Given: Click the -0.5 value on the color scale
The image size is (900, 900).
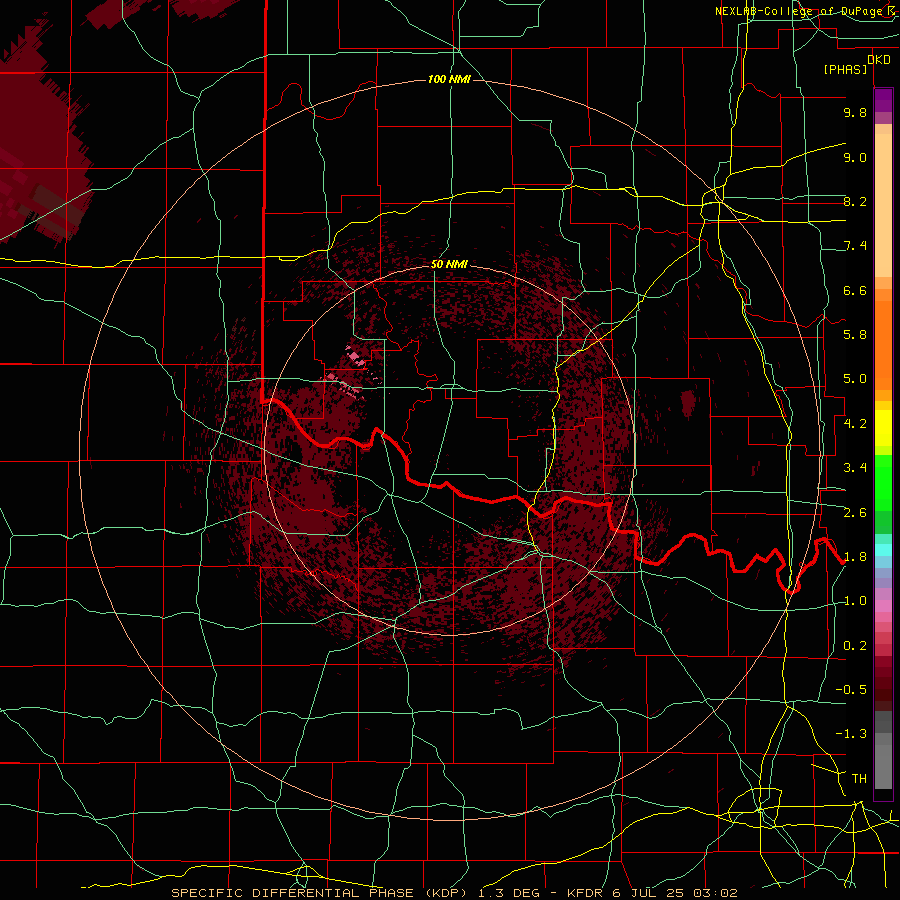Looking at the screenshot, I should [851, 690].
